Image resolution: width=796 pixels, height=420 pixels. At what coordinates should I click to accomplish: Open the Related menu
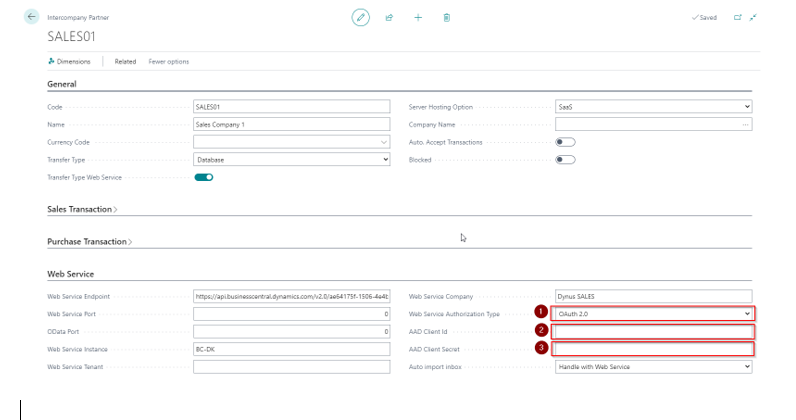(x=125, y=61)
